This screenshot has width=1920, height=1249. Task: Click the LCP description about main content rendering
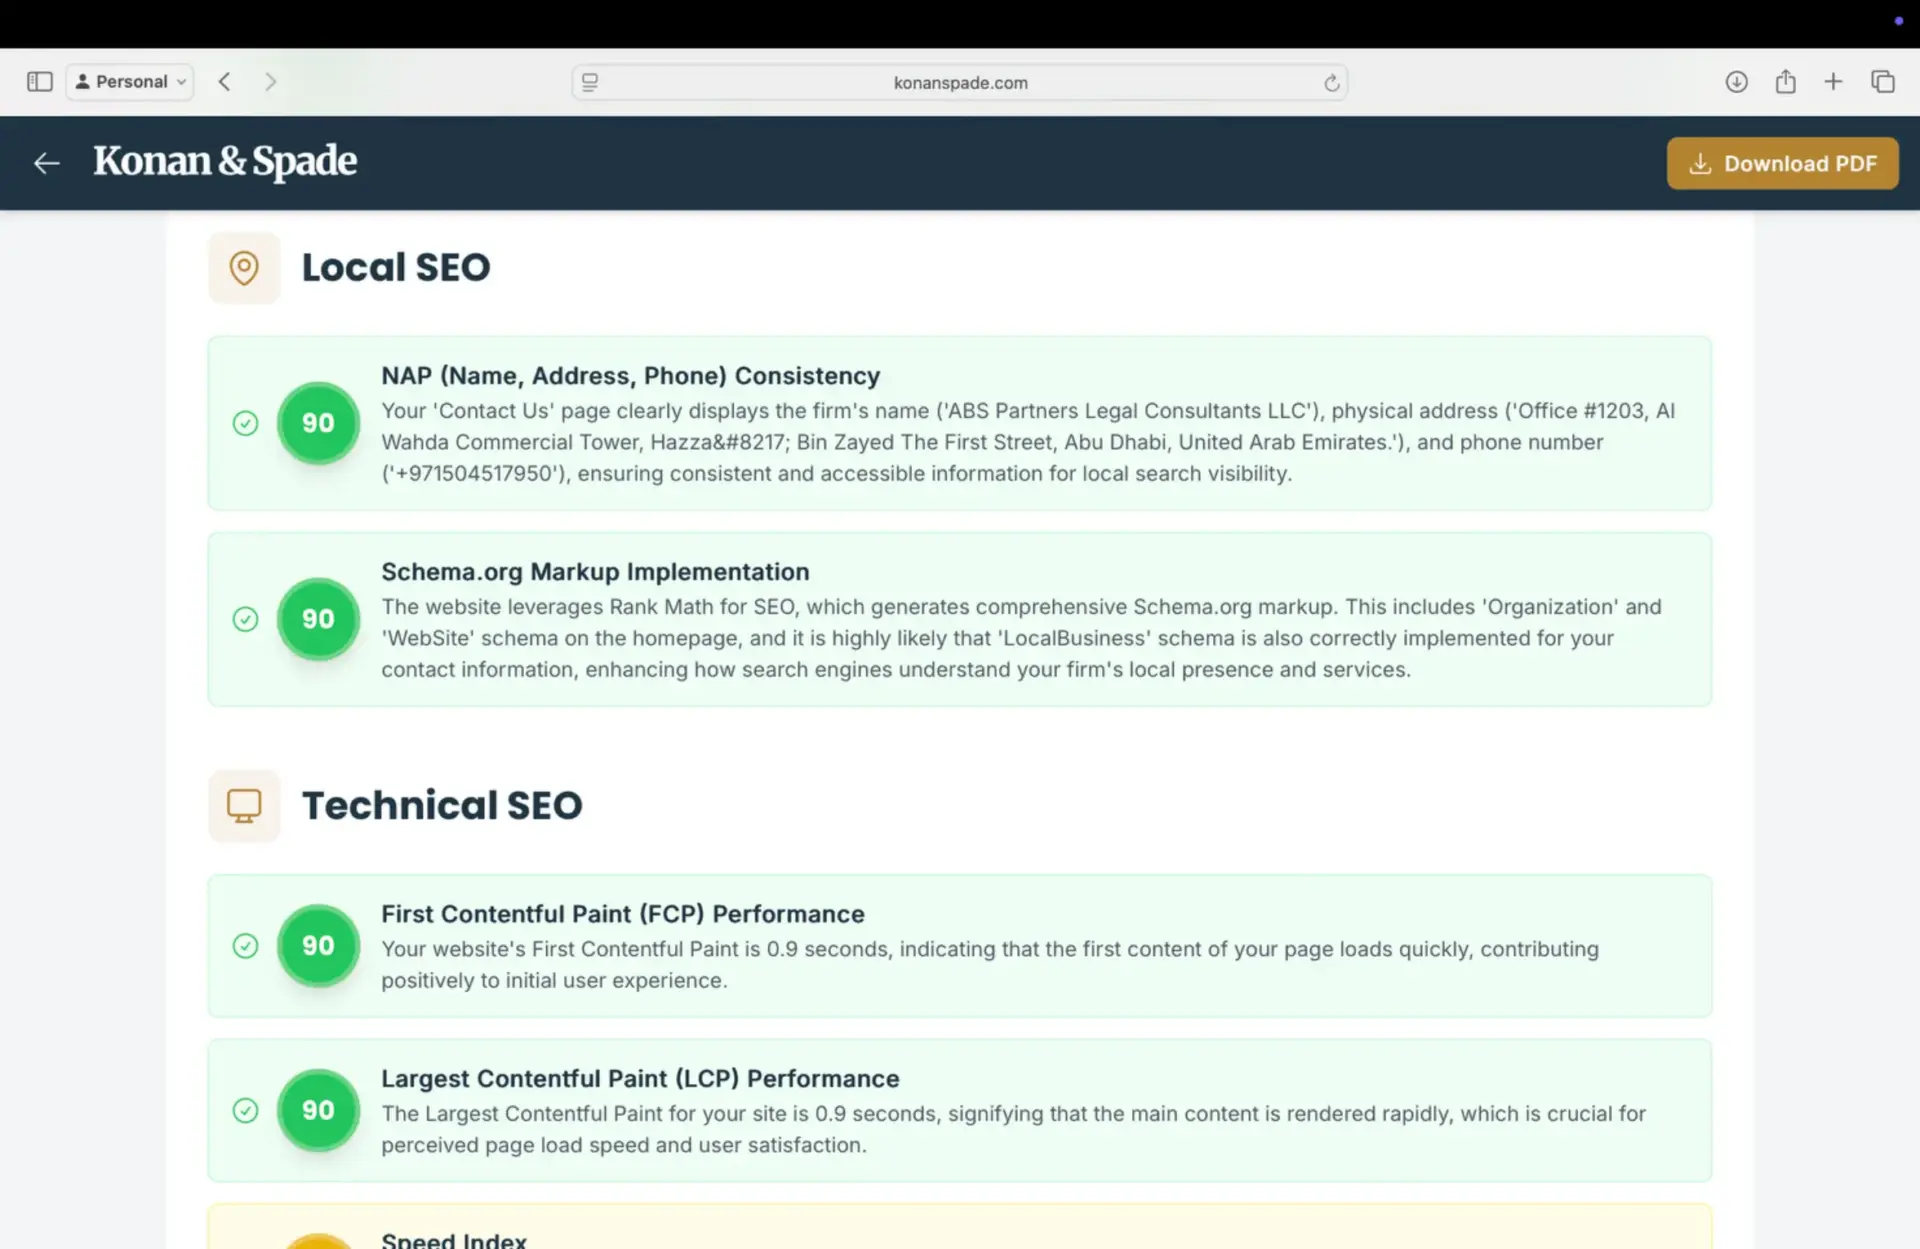tap(1013, 1129)
